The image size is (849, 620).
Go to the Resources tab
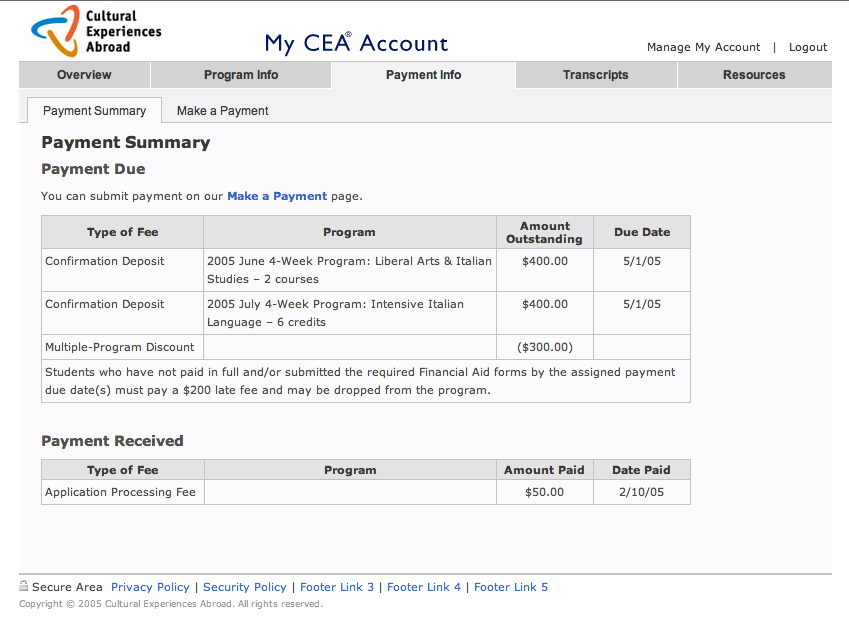click(x=754, y=75)
